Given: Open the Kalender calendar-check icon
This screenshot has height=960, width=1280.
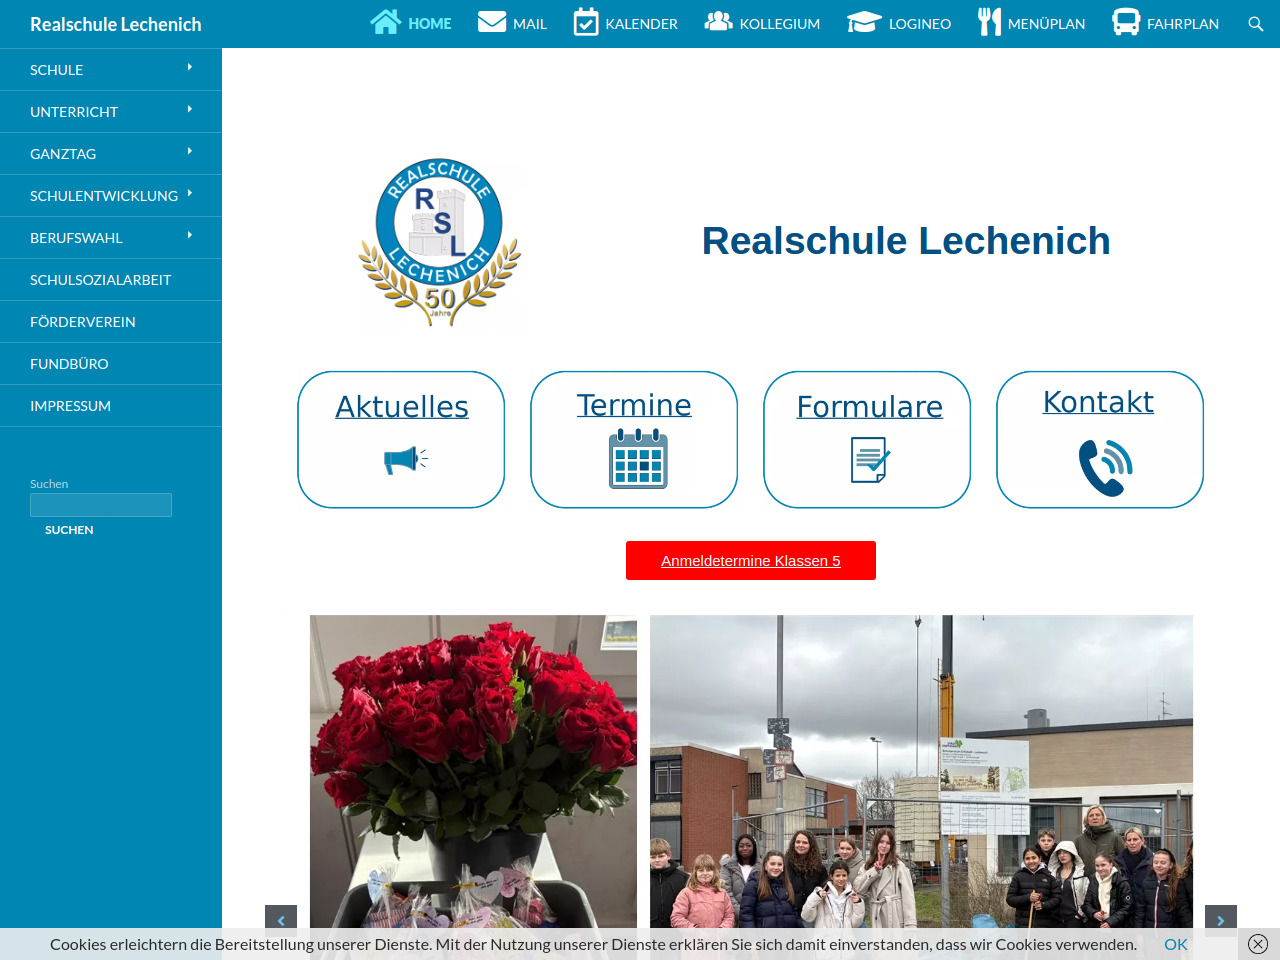Looking at the screenshot, I should [586, 22].
